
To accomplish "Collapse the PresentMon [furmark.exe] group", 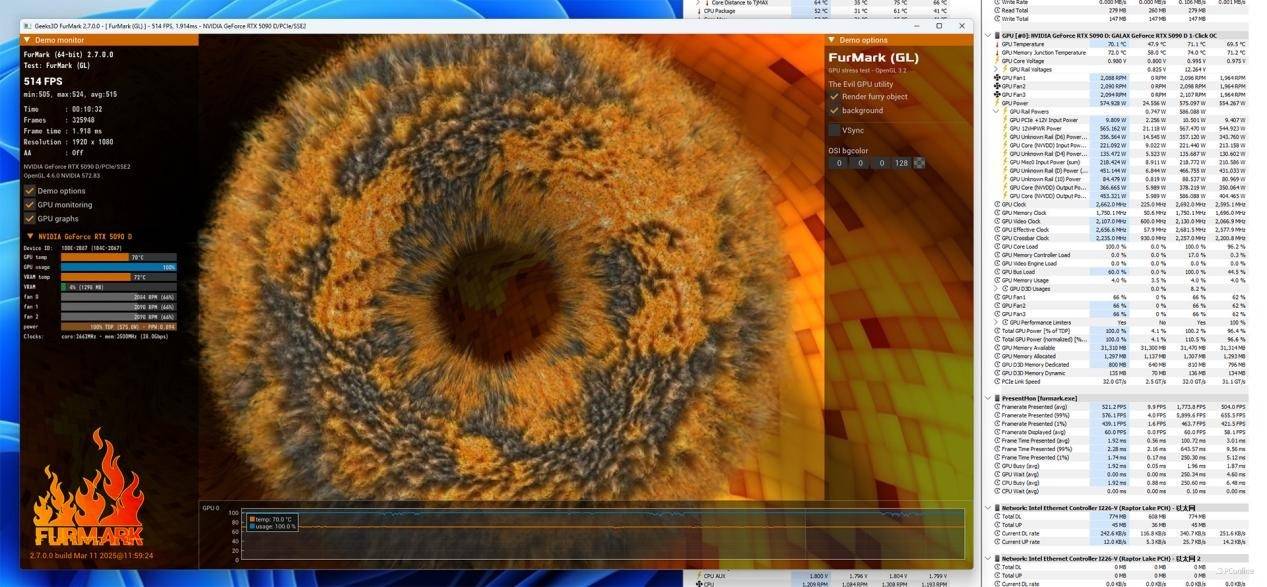I will [989, 398].
